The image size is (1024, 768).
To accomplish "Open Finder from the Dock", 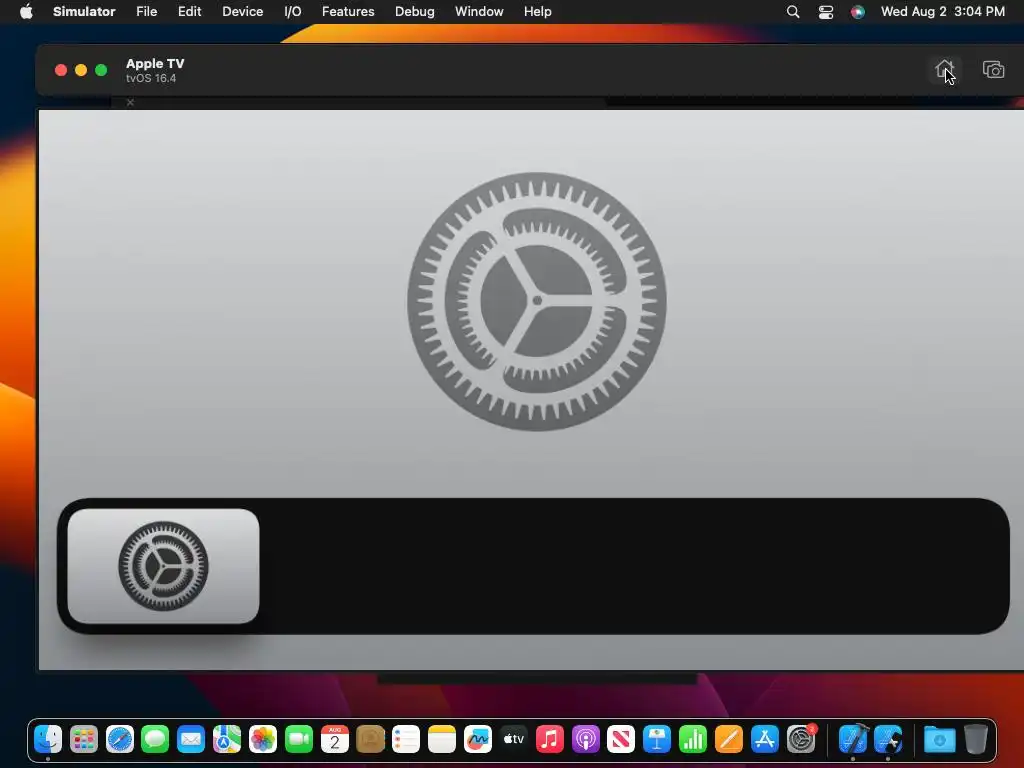I will (48, 739).
